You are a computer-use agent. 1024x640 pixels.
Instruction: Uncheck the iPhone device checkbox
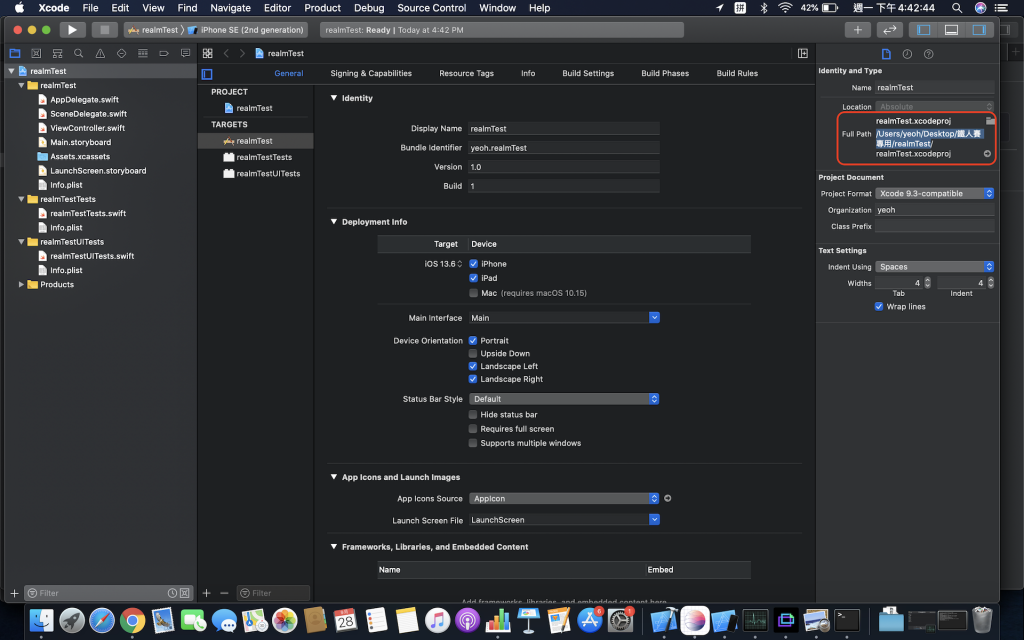tap(473, 264)
